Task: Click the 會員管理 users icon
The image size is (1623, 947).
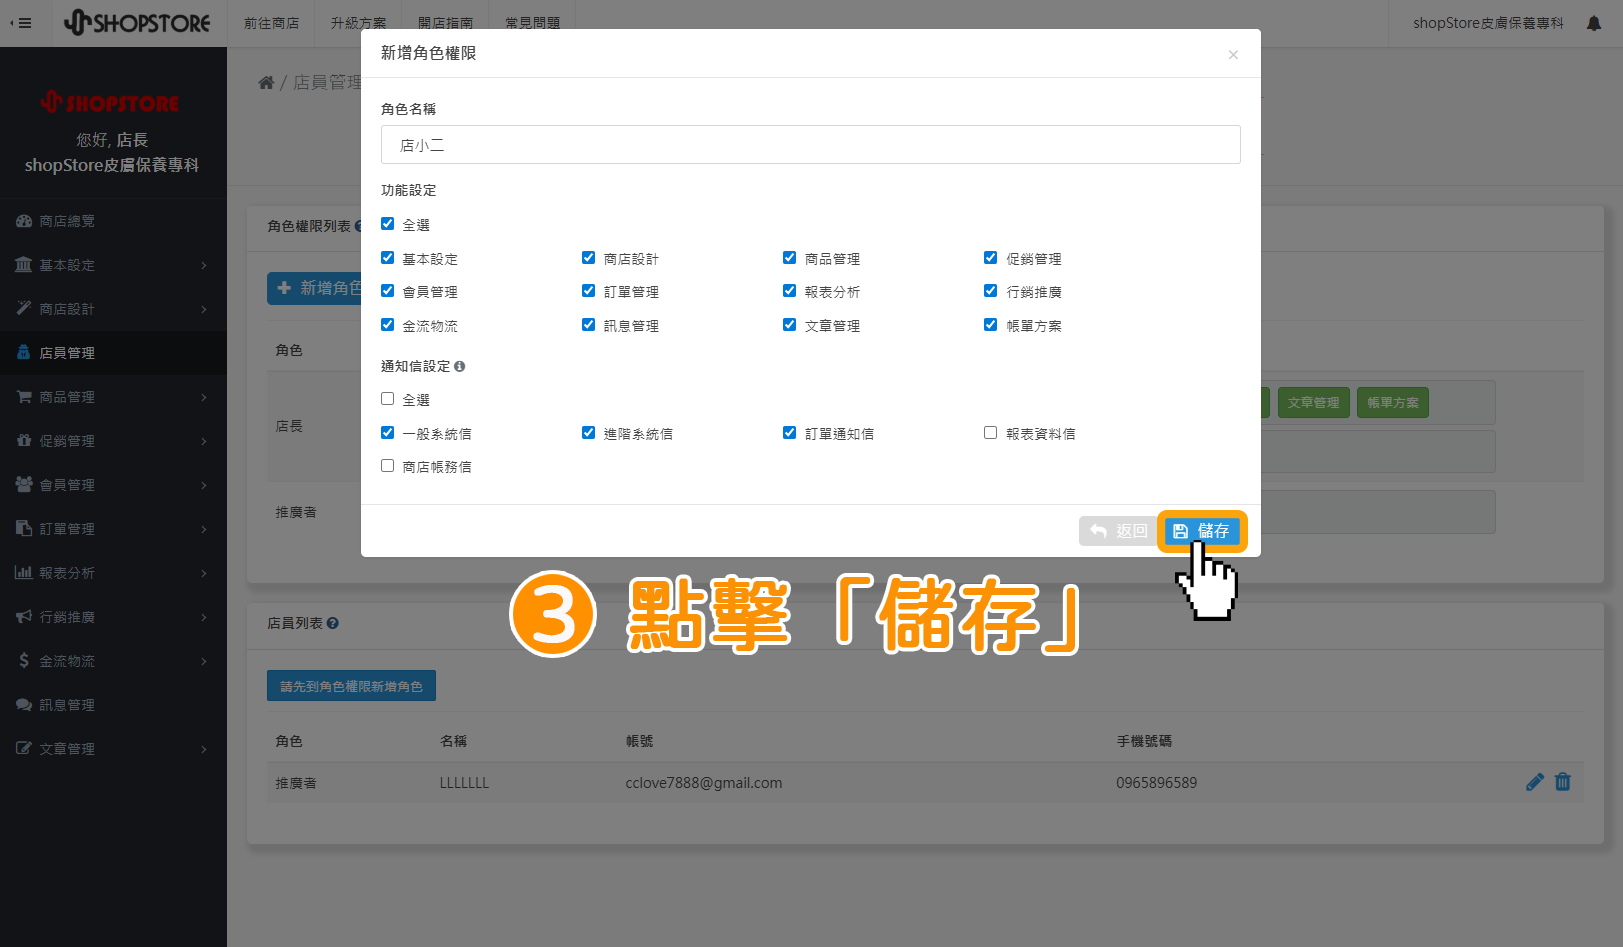Action: (x=24, y=485)
